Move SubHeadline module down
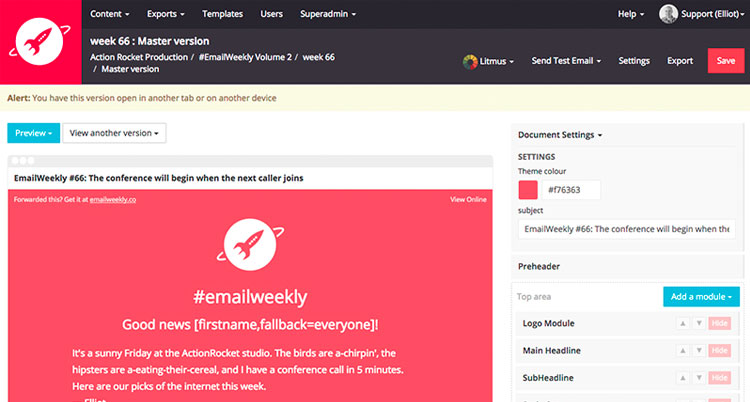The width and height of the screenshot is (750, 402). [x=697, y=376]
